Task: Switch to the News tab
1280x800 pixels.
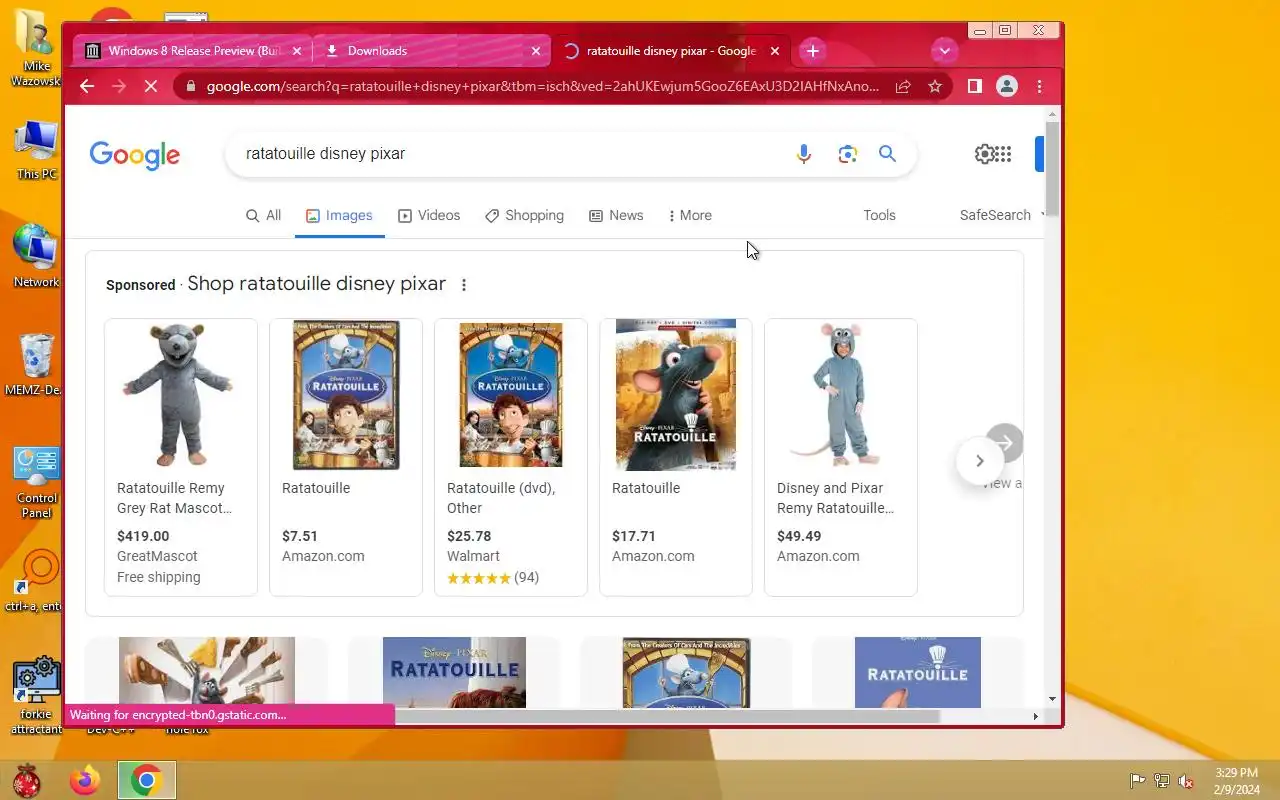Action: tap(616, 216)
